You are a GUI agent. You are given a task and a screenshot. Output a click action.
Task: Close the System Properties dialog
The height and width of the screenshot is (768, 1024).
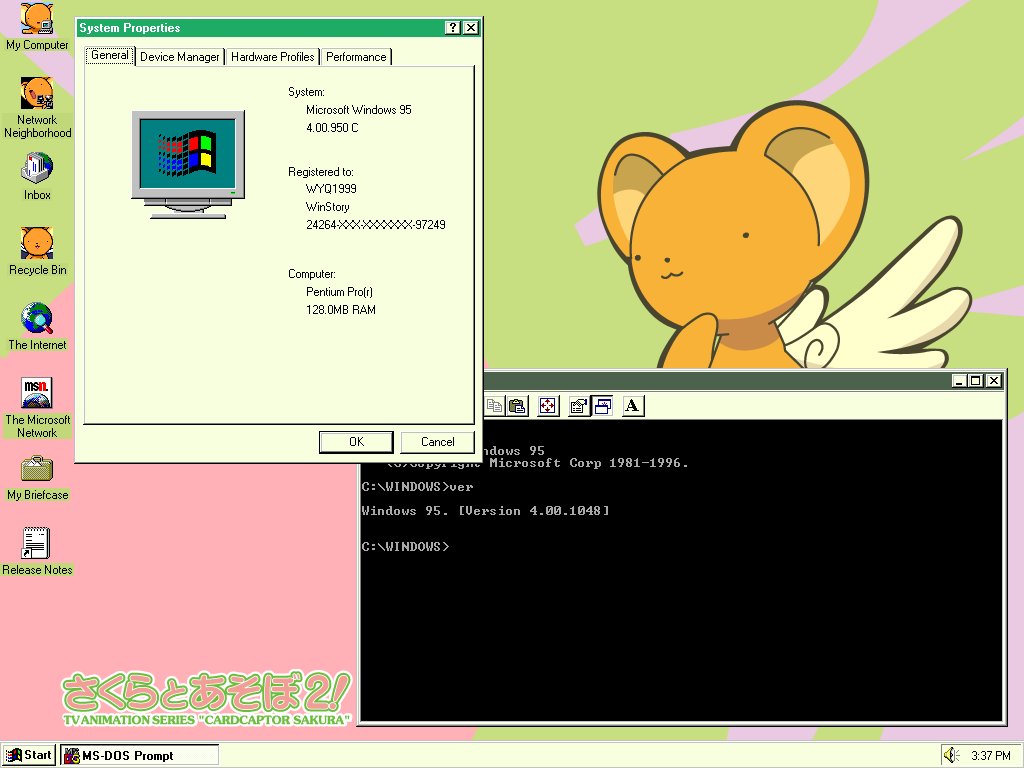tap(471, 27)
